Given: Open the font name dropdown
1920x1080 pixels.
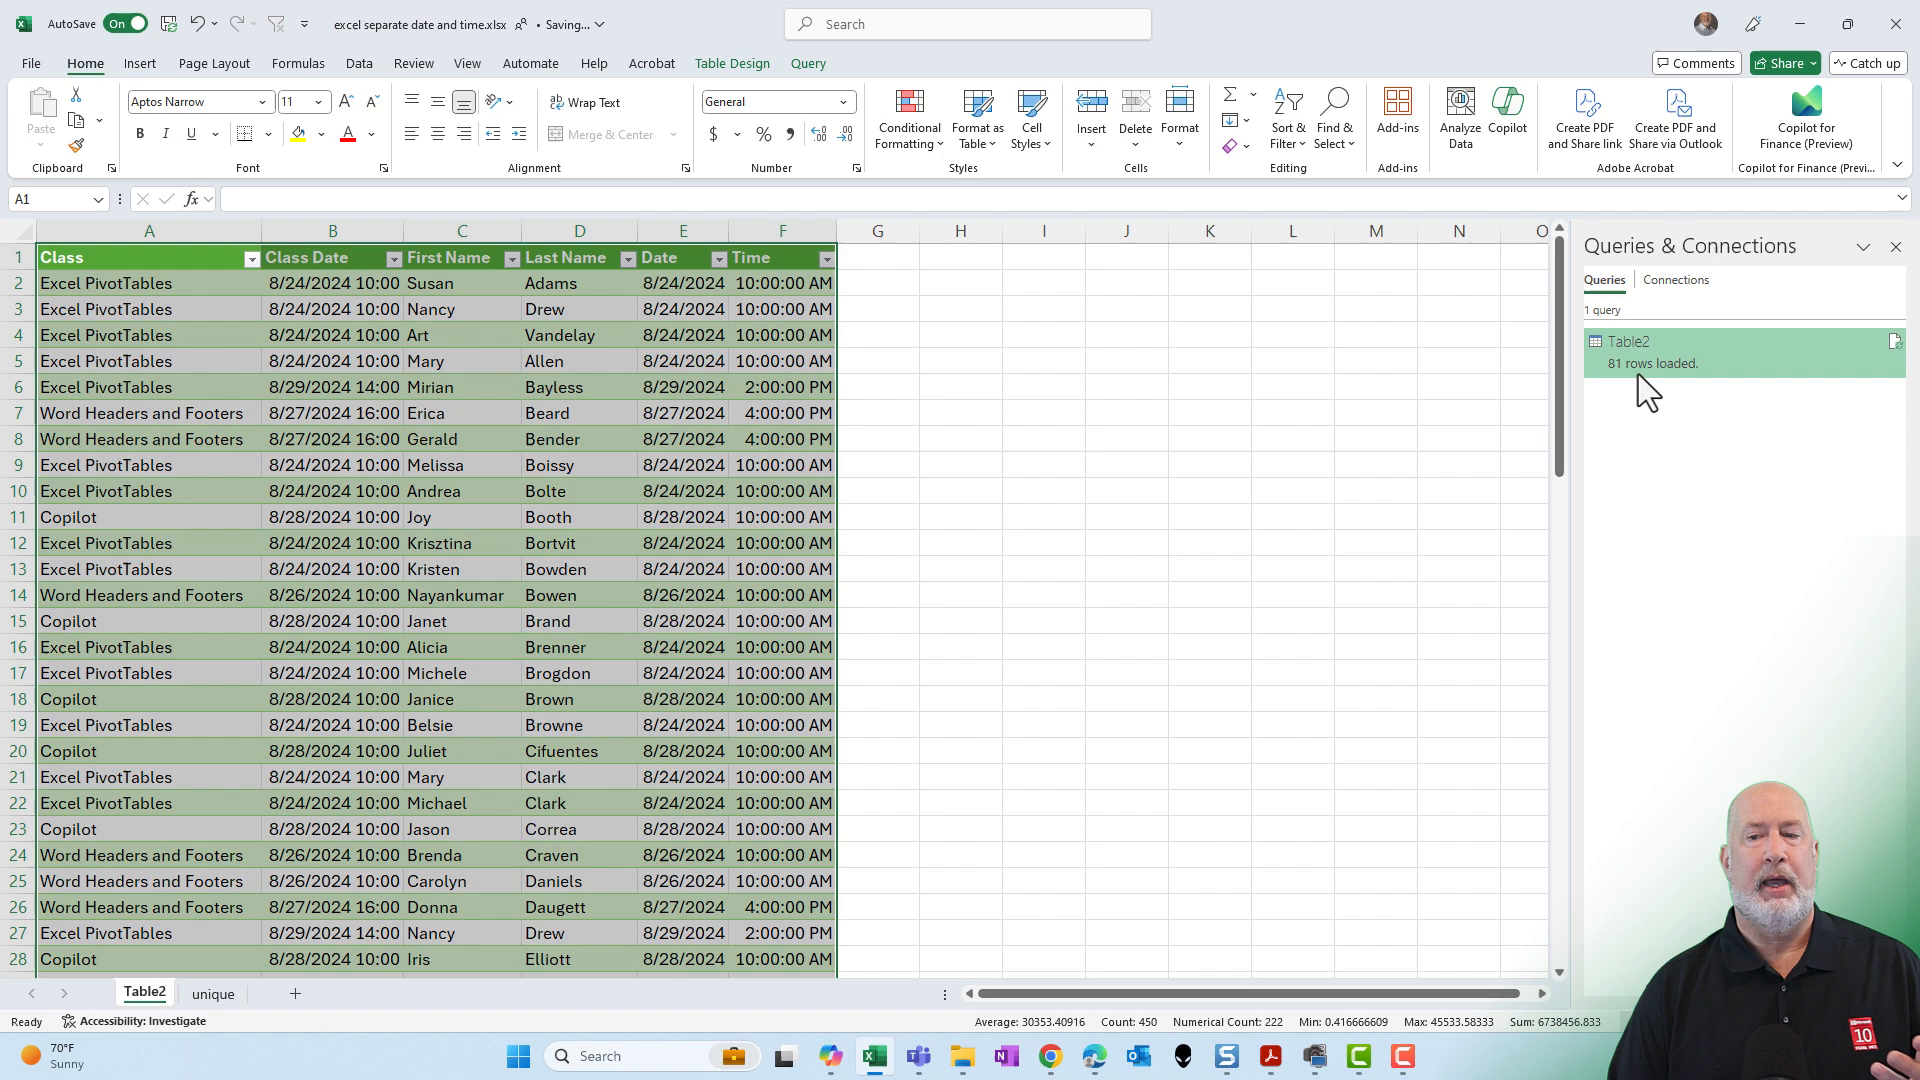Looking at the screenshot, I should pos(262,101).
